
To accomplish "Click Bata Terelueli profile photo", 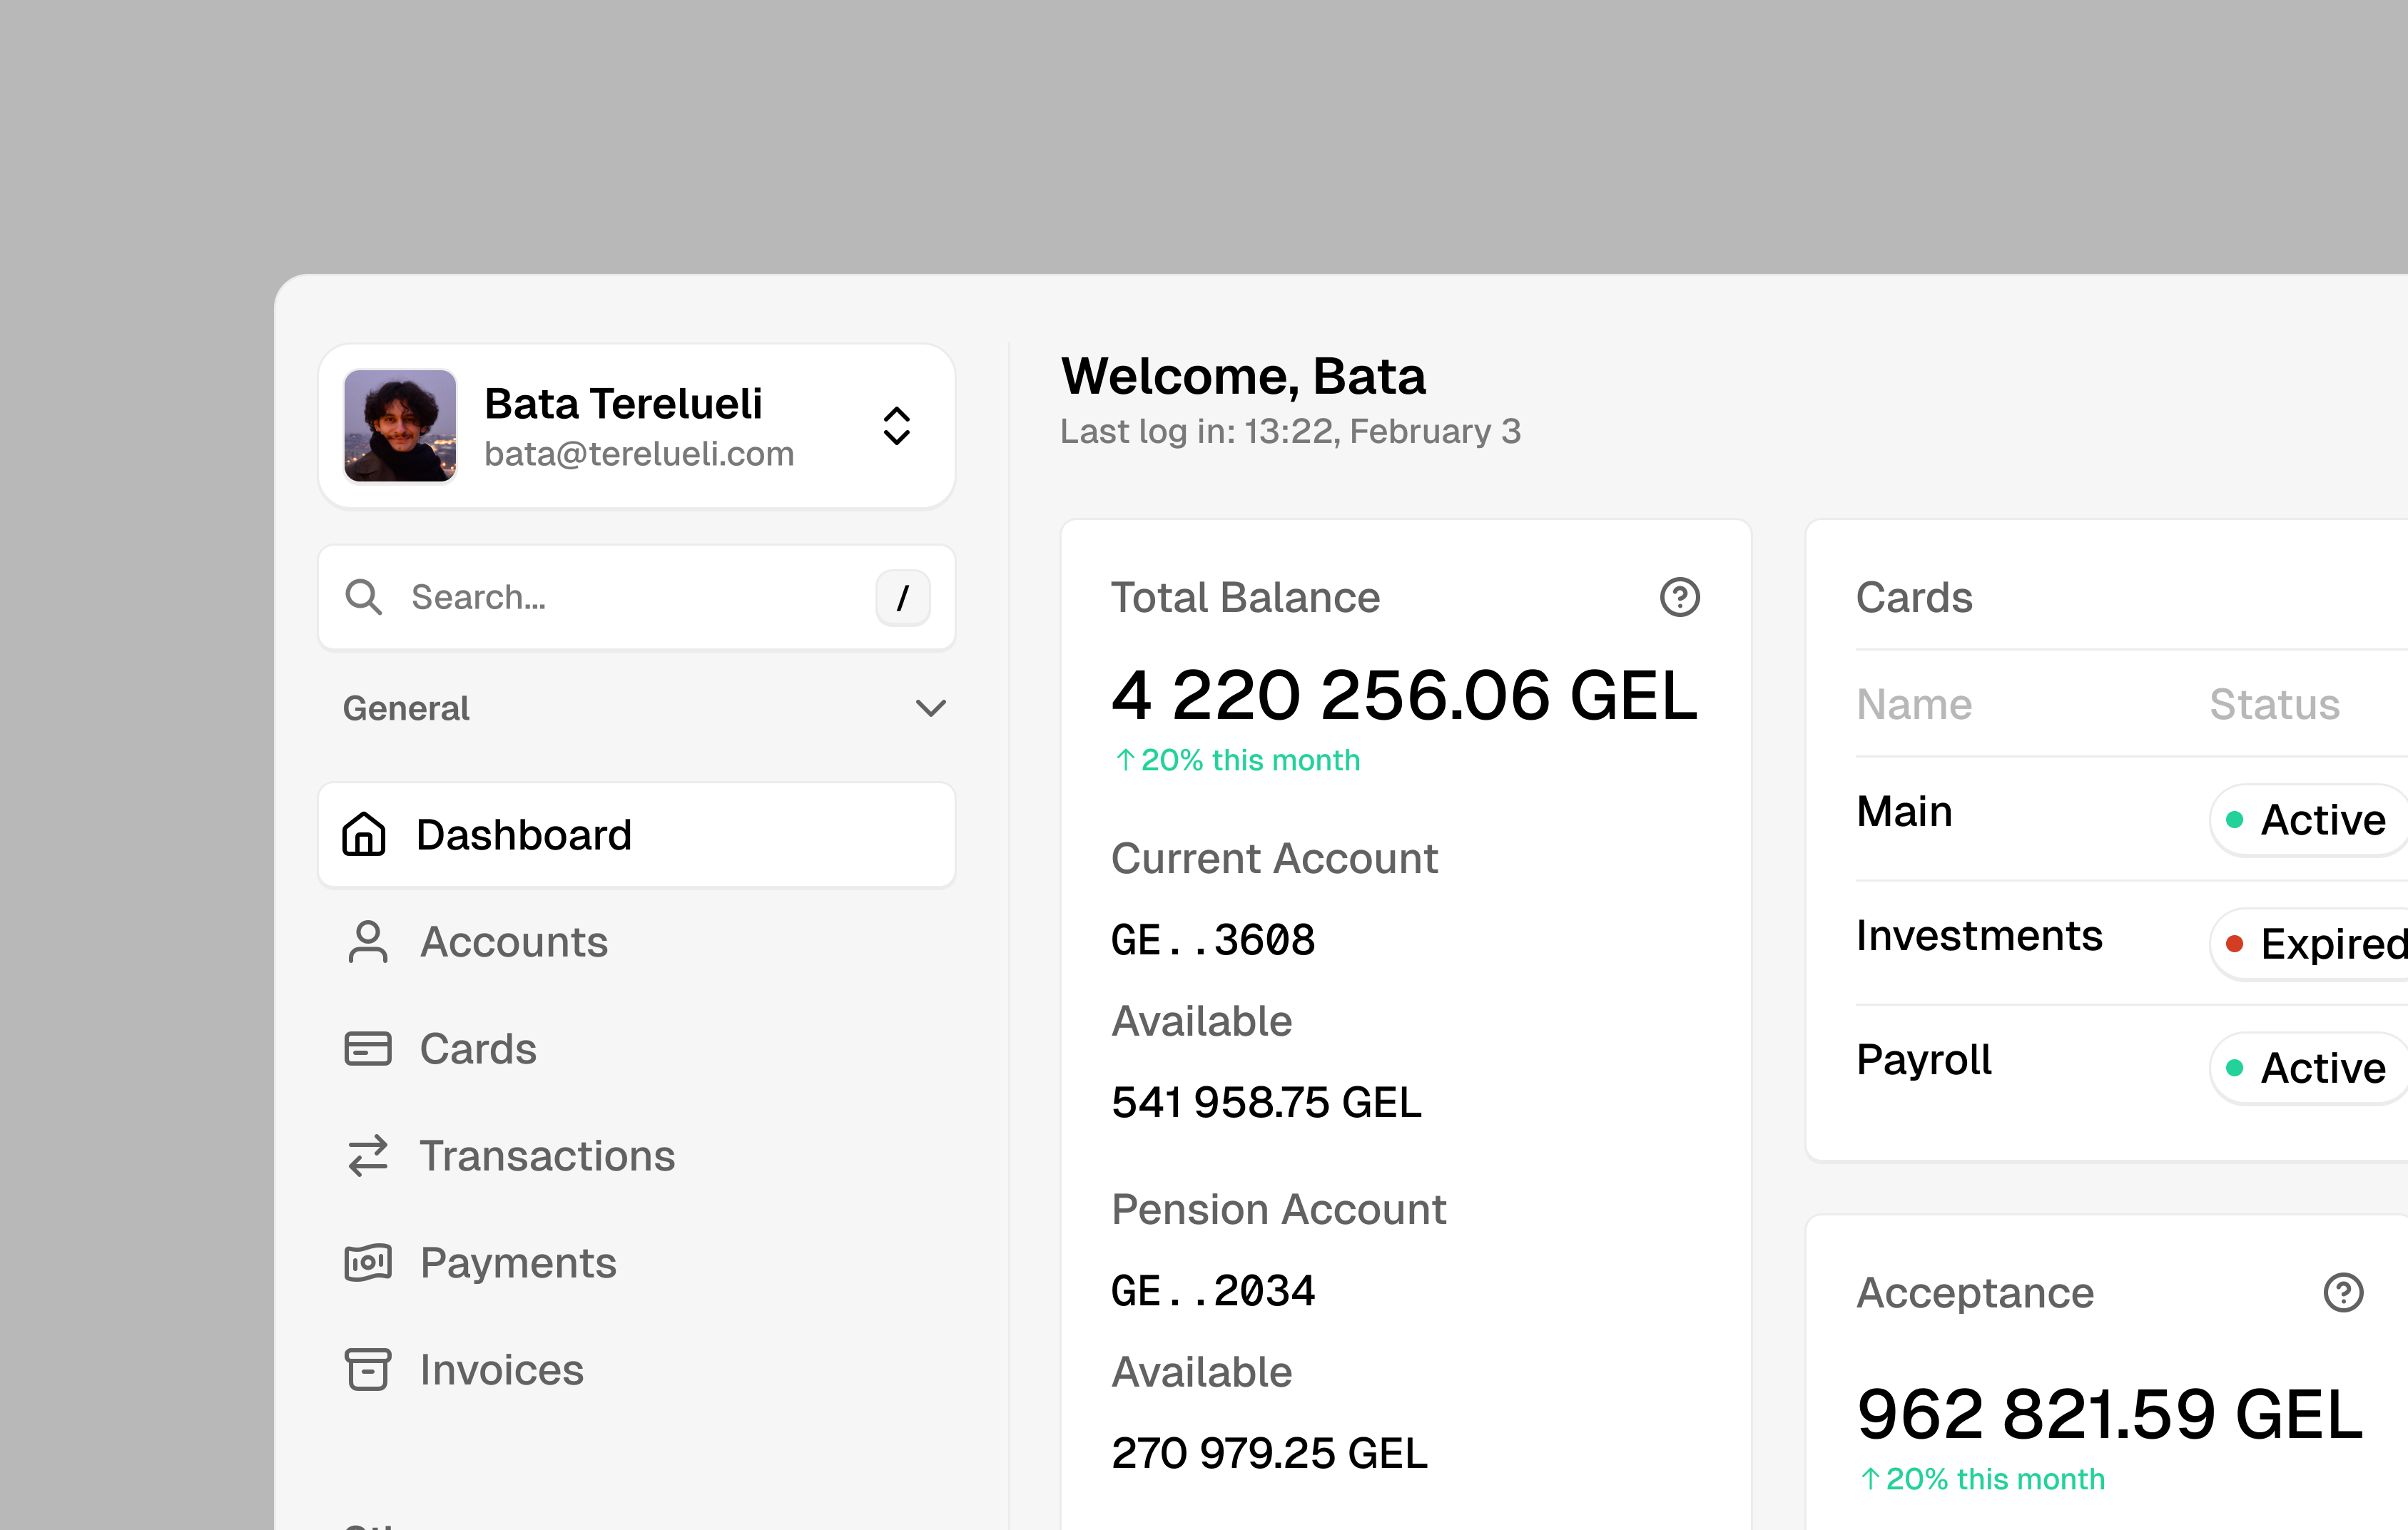I will 400,426.
